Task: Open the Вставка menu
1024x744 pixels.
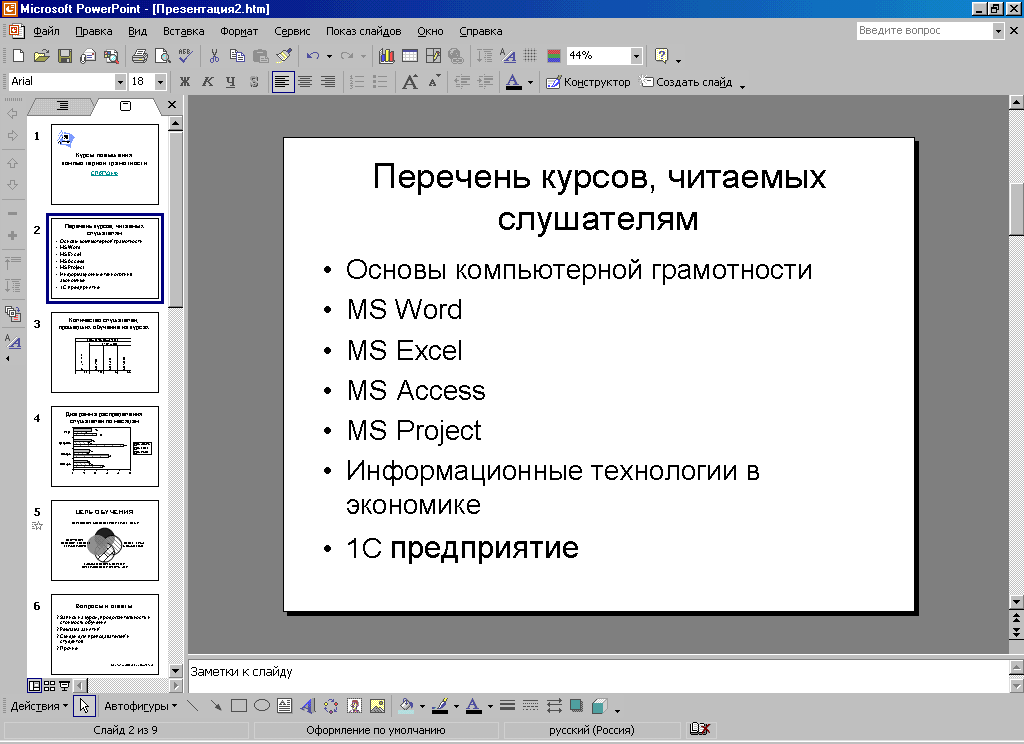Action: [x=184, y=31]
